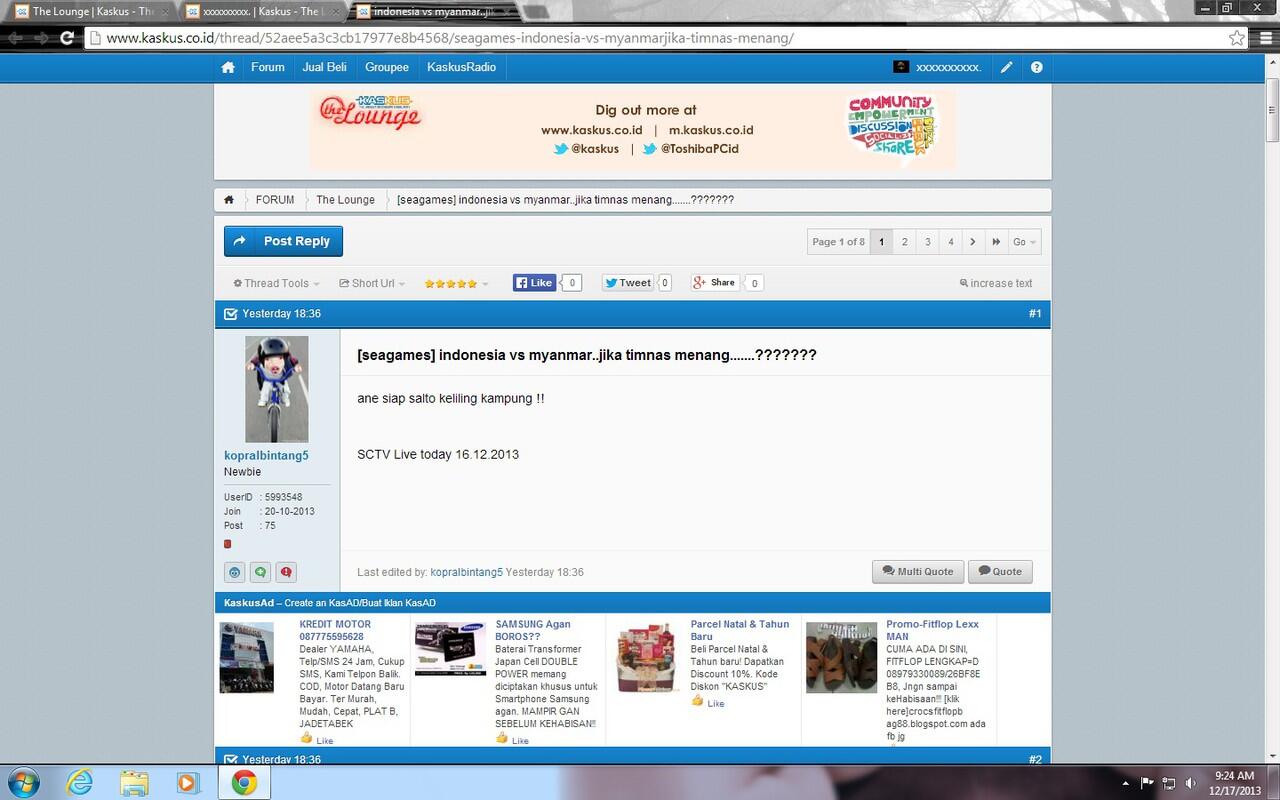Click the blue view profile icon under the avatar
This screenshot has width=1280, height=800.
[234, 572]
